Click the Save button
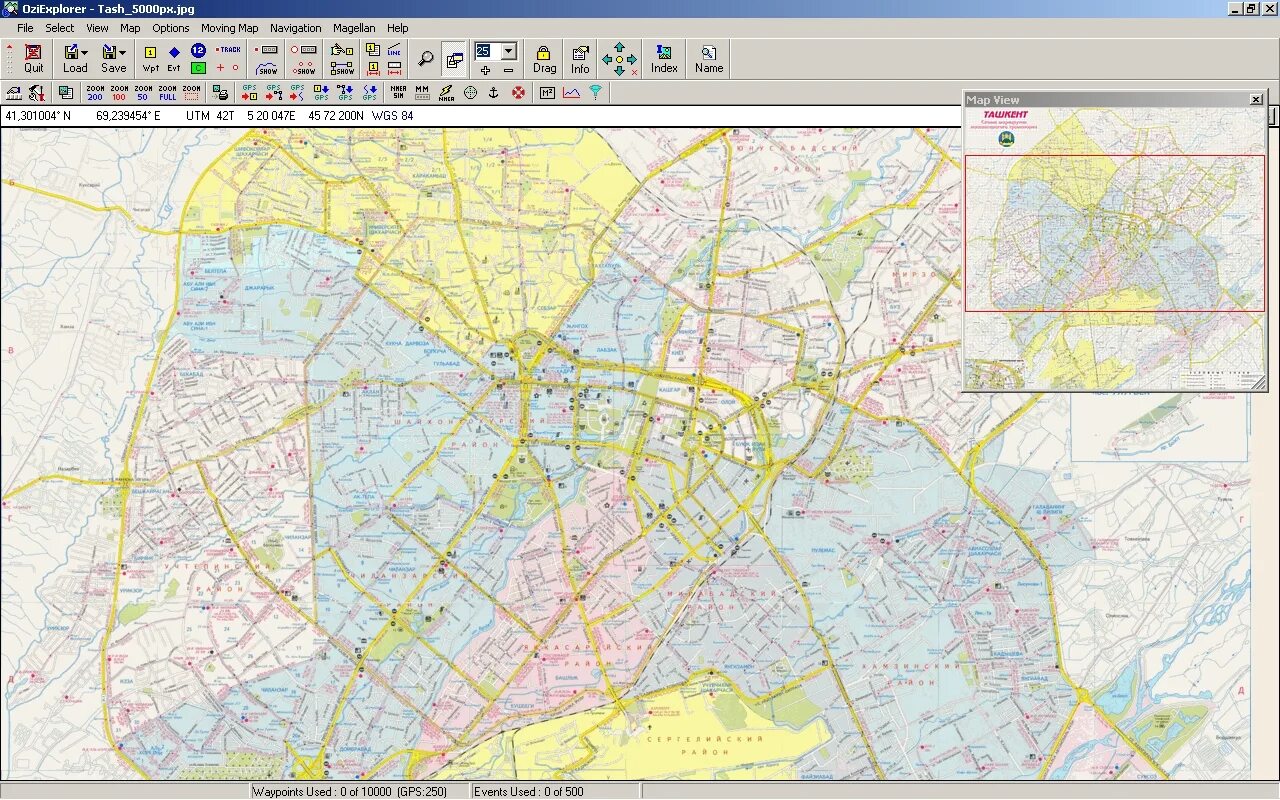This screenshot has height=800, width=1280. (x=114, y=59)
